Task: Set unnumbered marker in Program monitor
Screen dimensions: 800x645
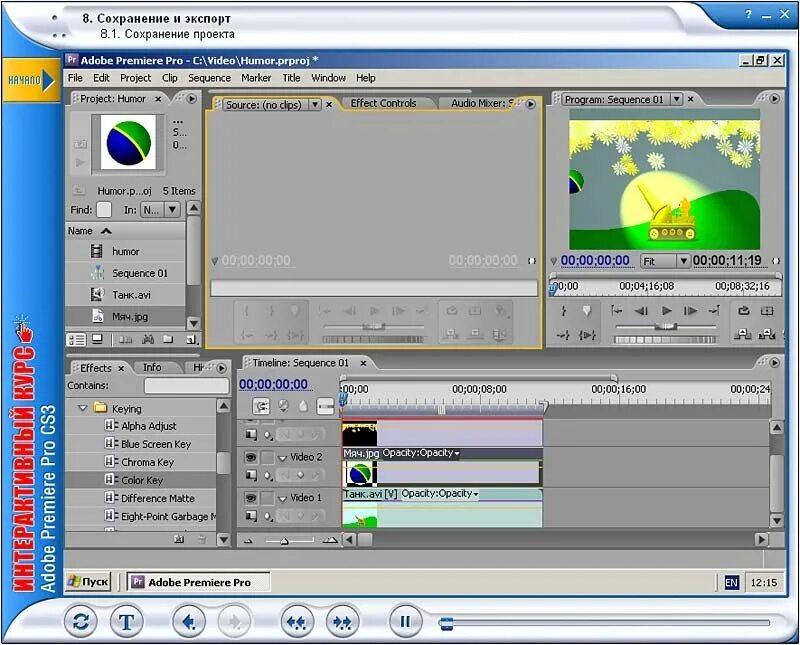Action: (x=587, y=311)
